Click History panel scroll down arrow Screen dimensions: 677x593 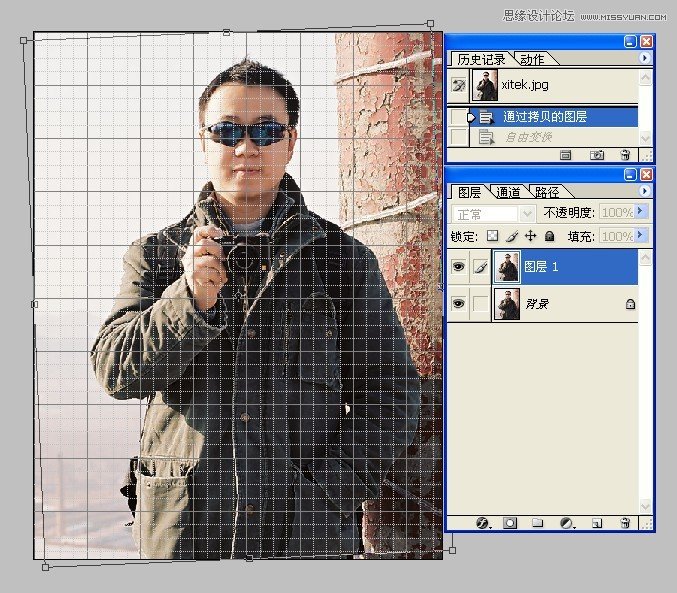(645, 138)
